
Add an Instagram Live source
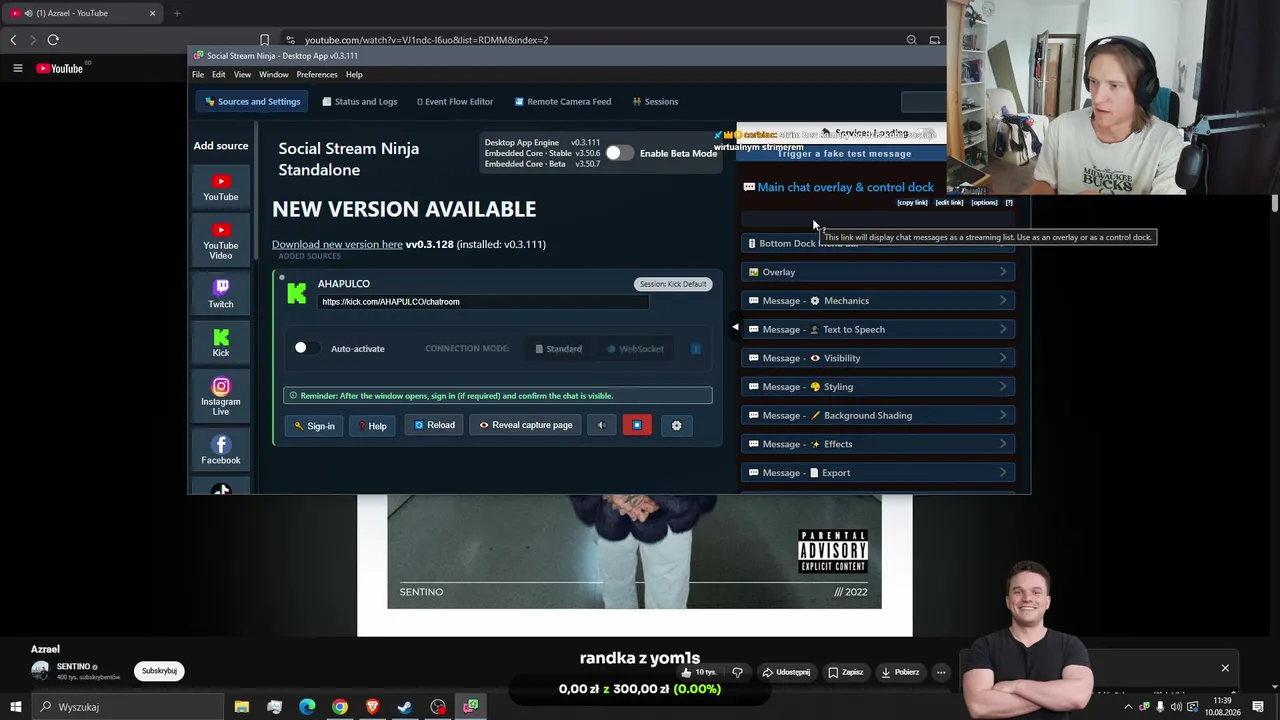coord(221,396)
